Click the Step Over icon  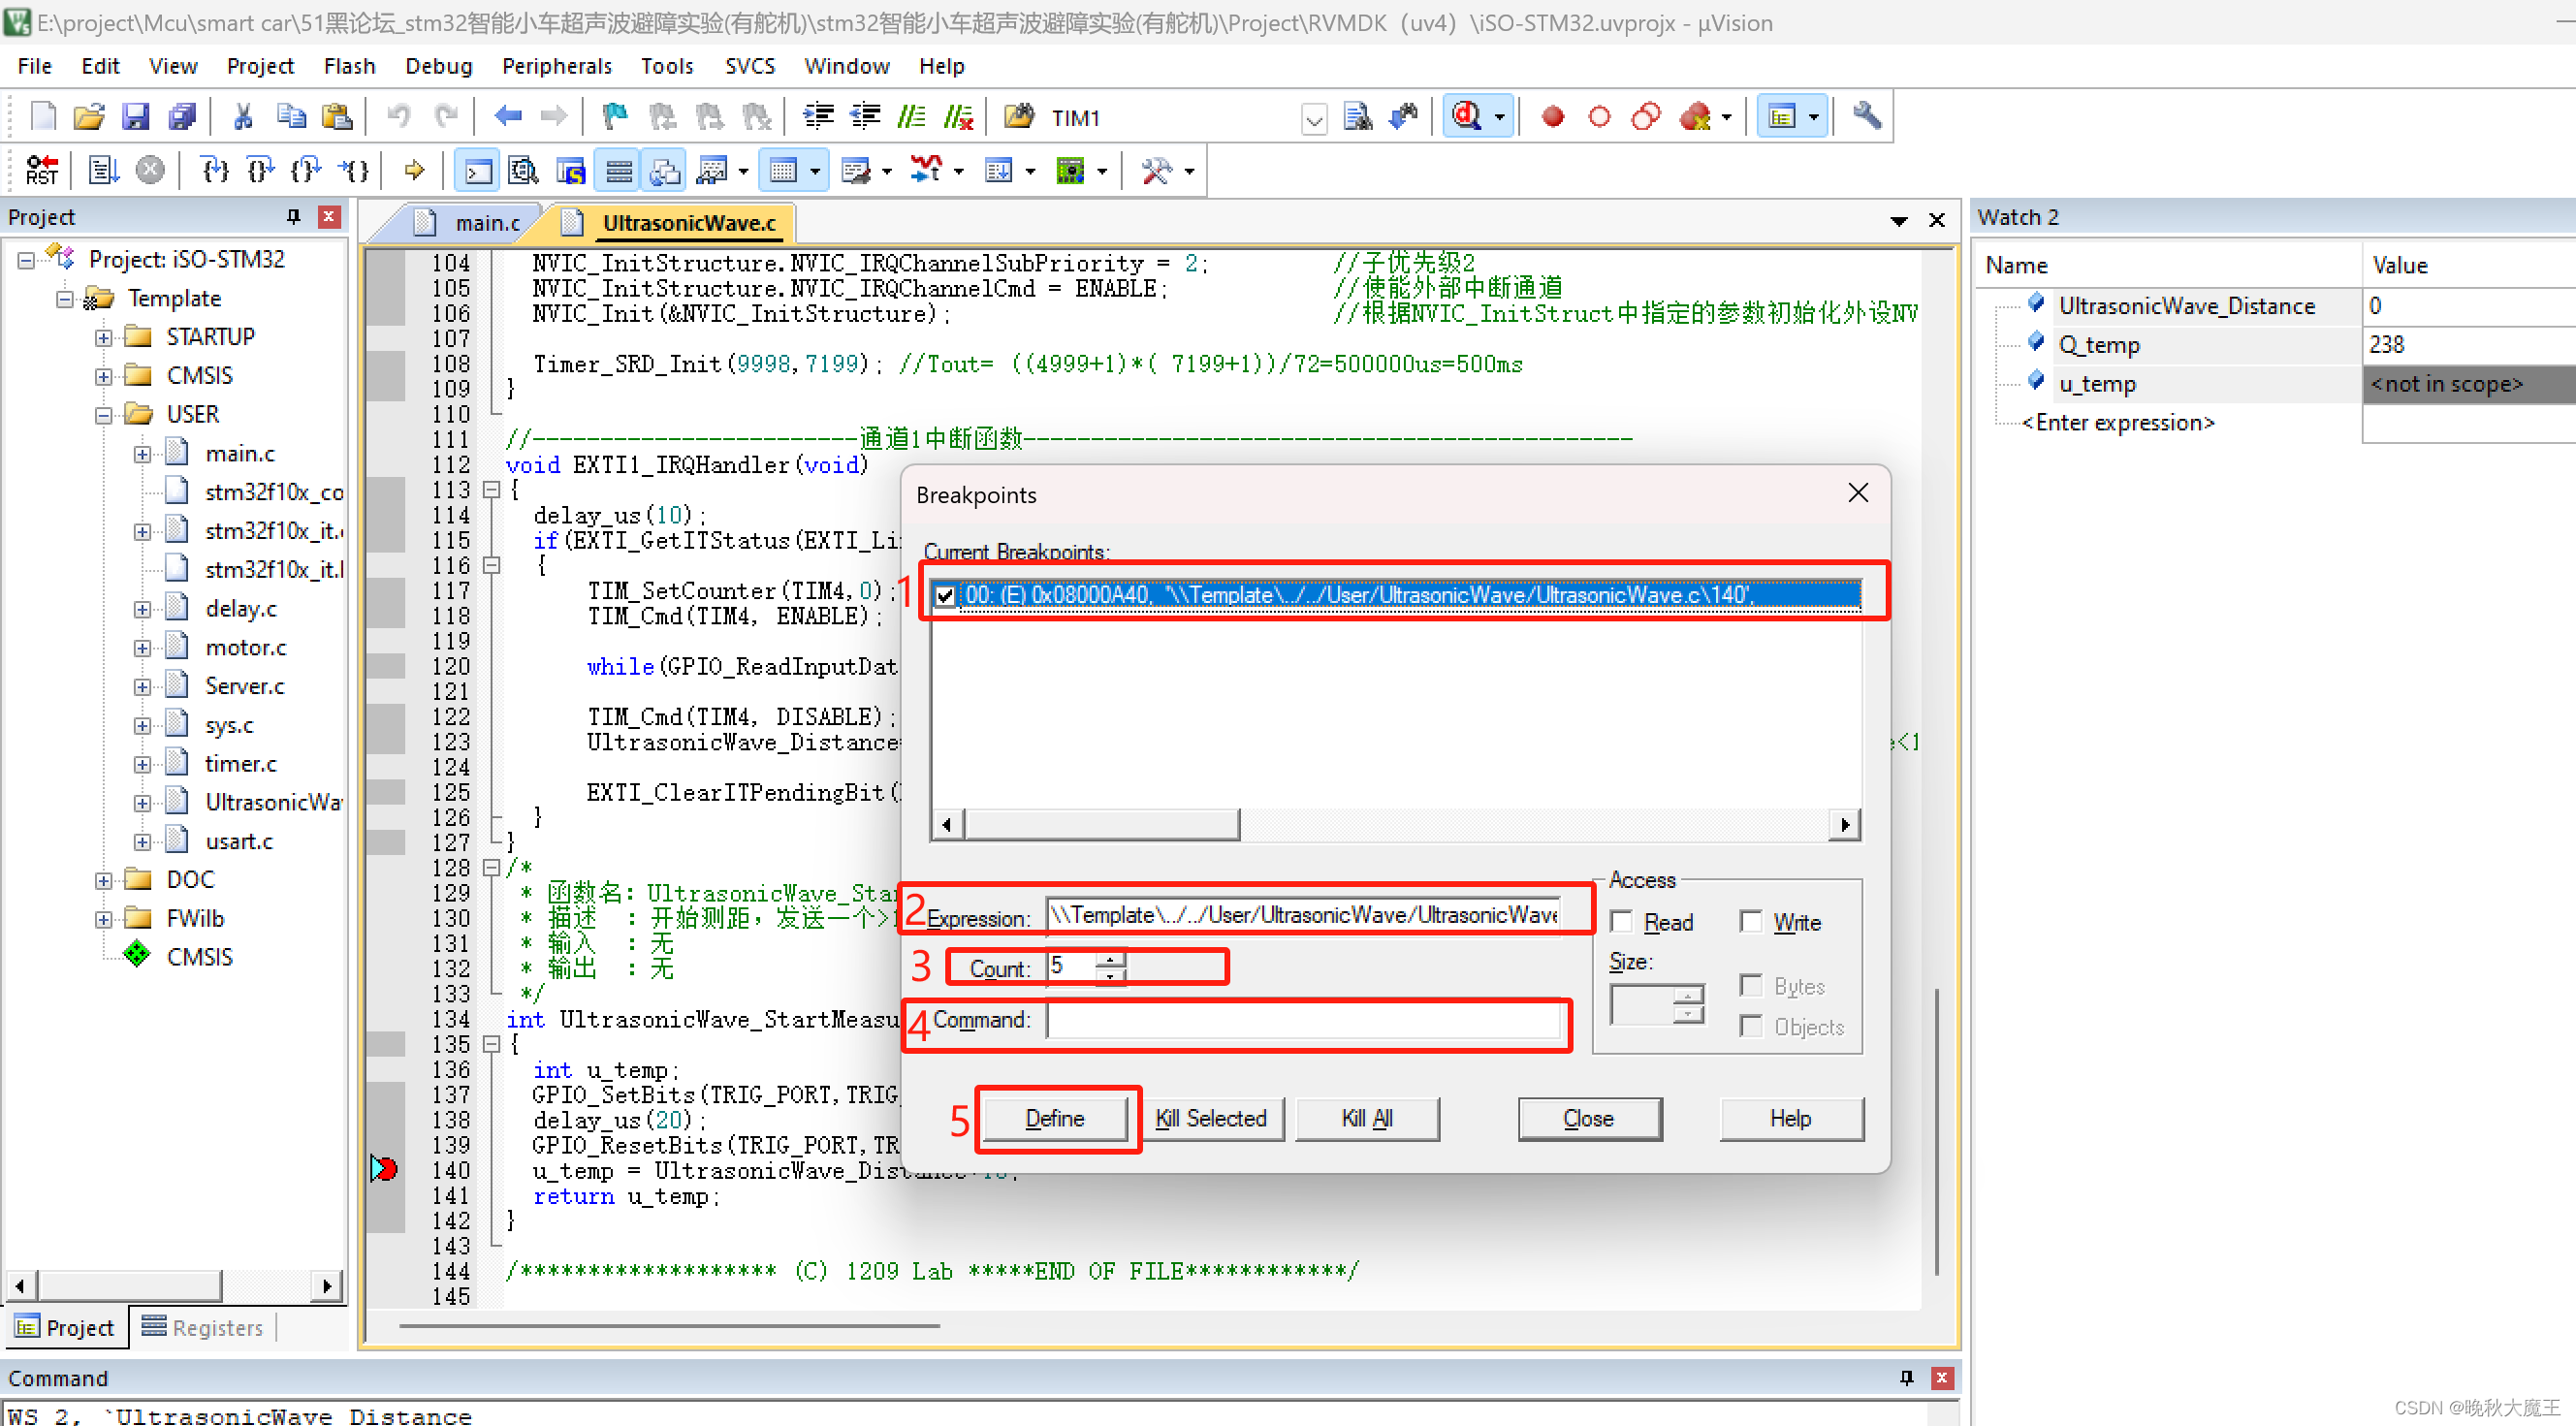(260, 170)
